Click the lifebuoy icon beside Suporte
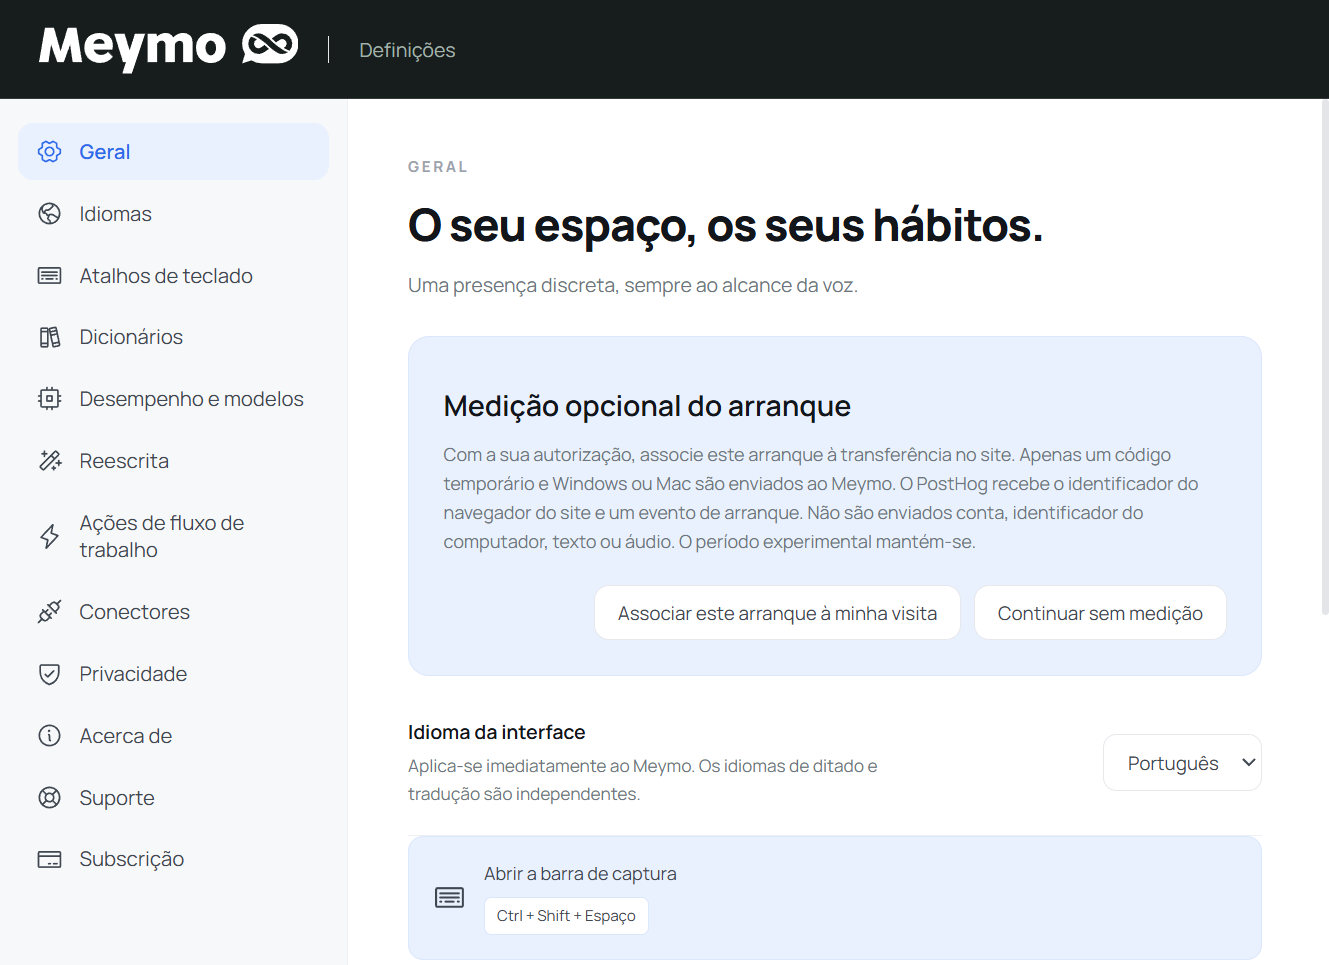Viewport: 1329px width, 965px height. point(49,798)
